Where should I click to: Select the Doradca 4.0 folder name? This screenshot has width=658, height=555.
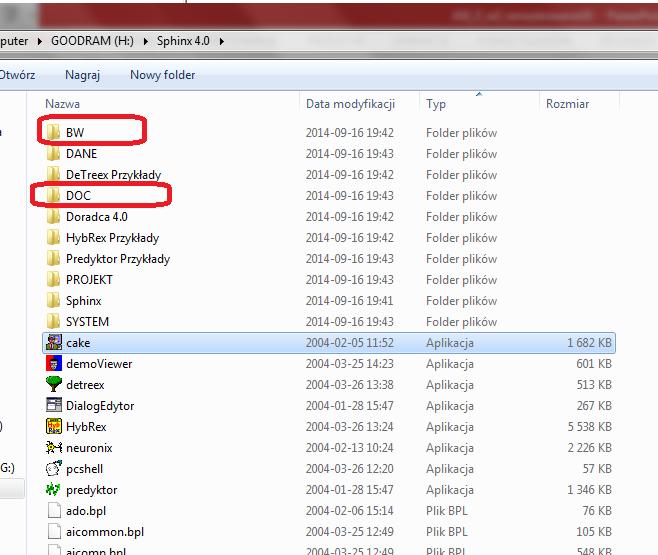(97, 216)
